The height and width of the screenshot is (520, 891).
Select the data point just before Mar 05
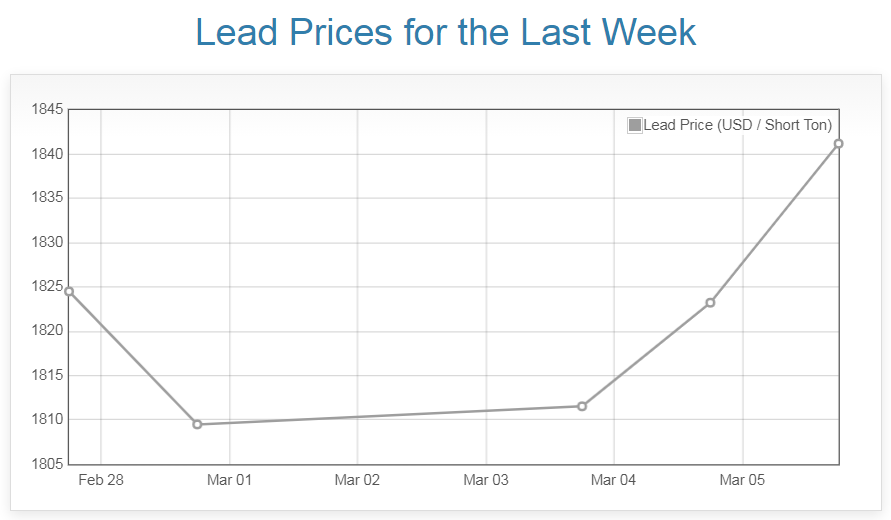click(x=710, y=302)
